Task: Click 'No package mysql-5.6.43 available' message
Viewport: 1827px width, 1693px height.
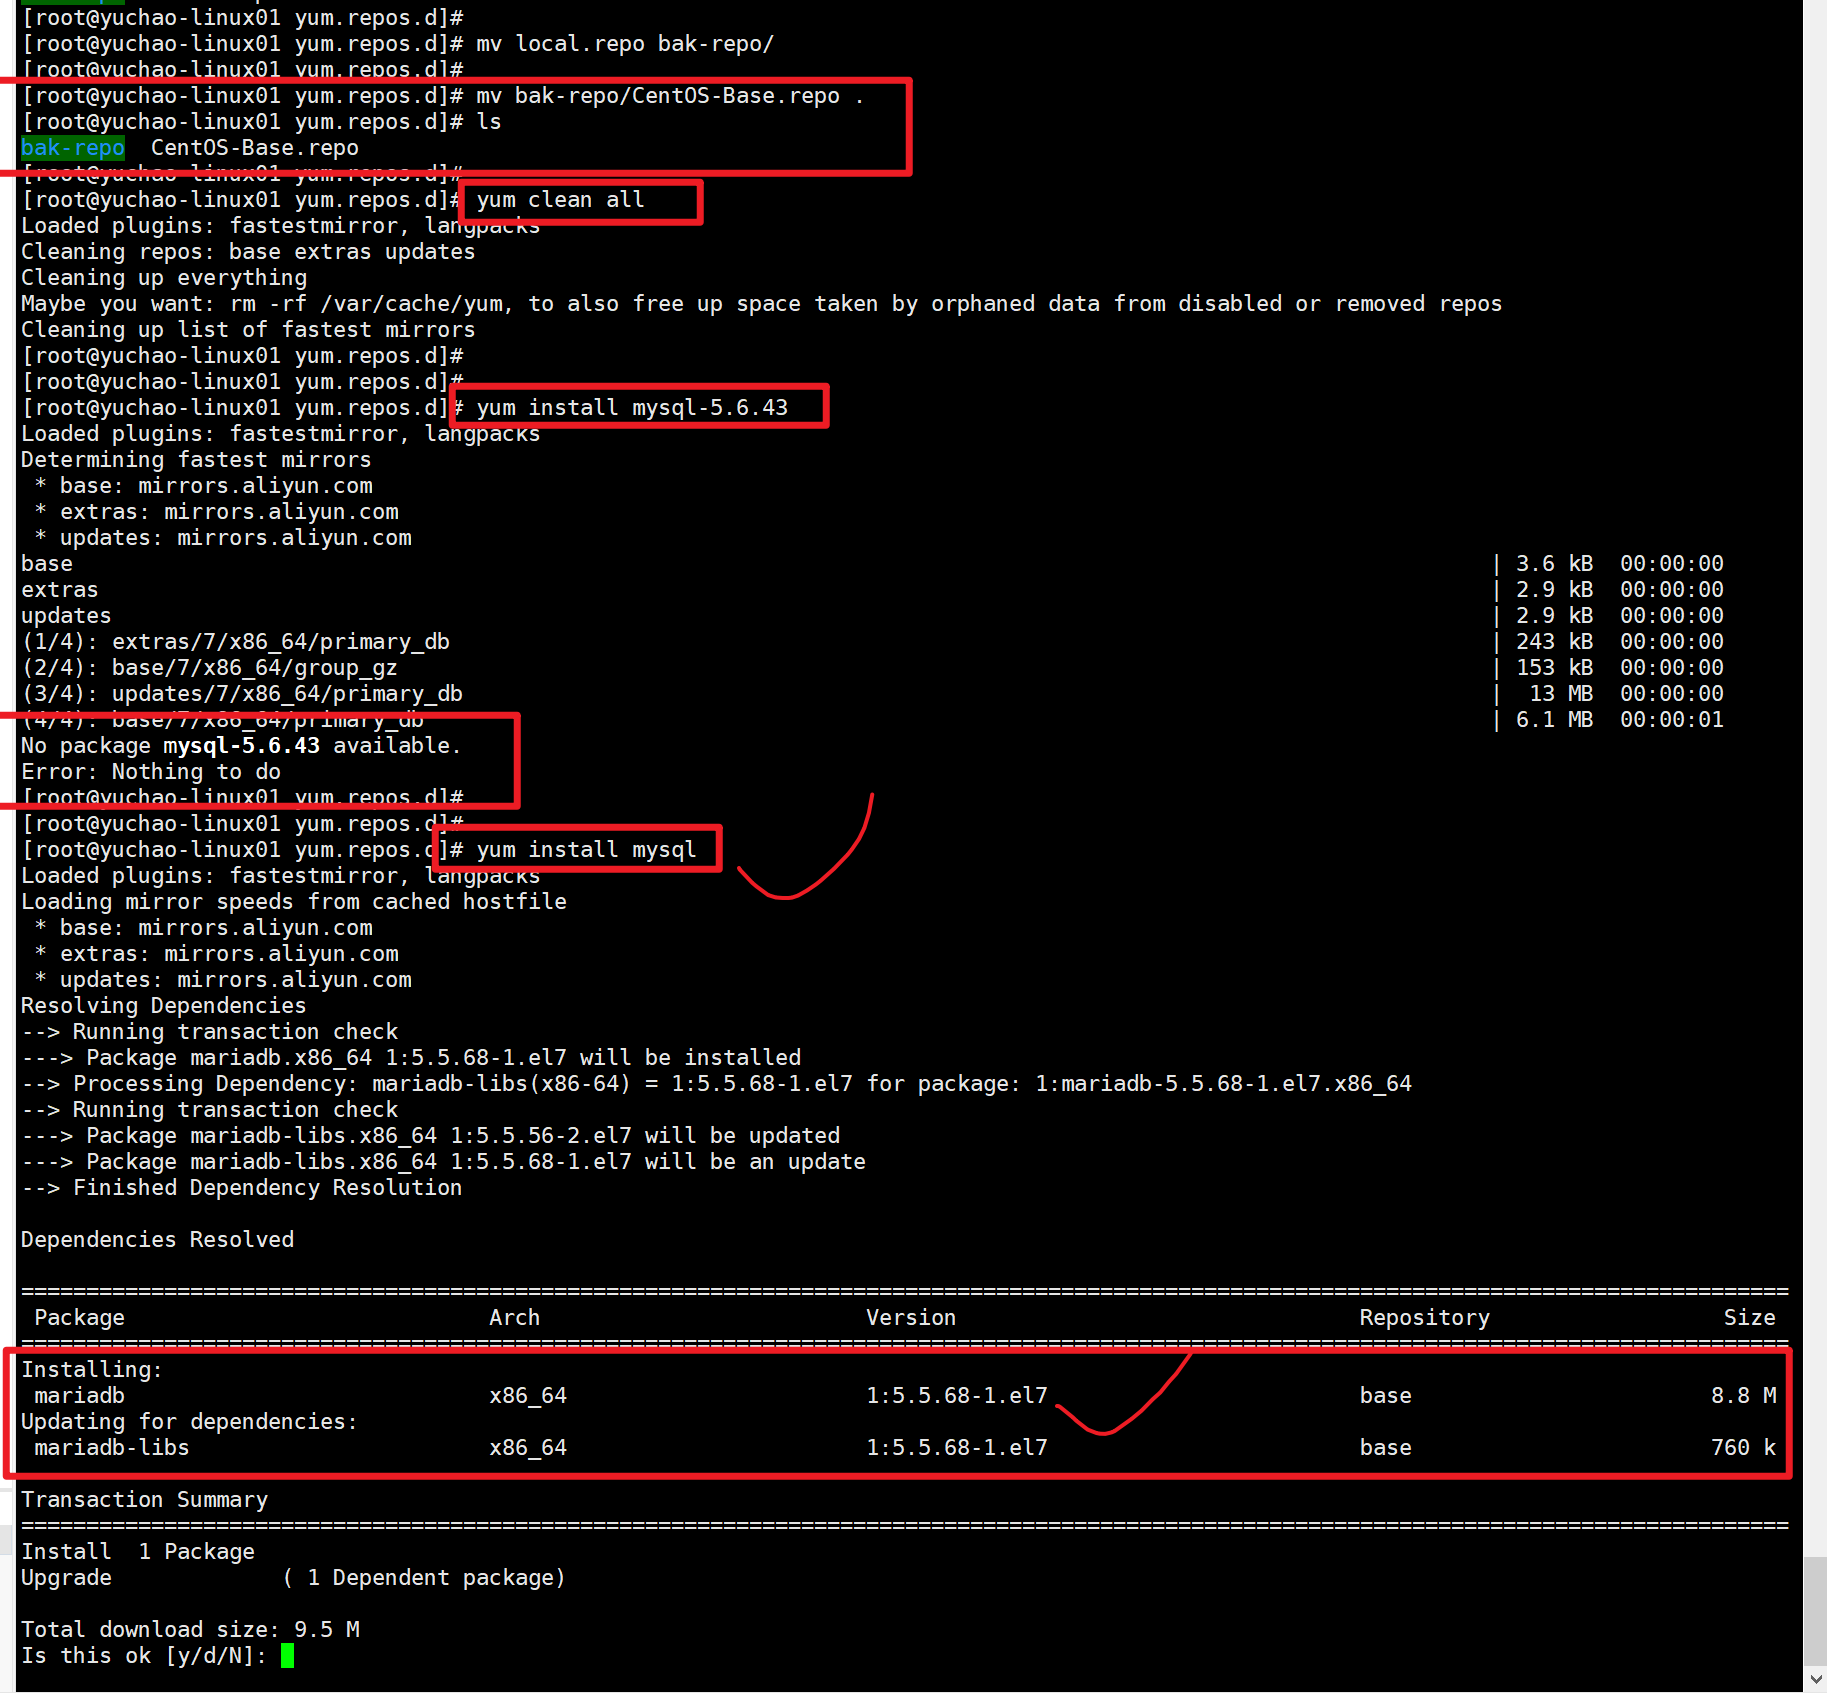Action: pos(241,746)
